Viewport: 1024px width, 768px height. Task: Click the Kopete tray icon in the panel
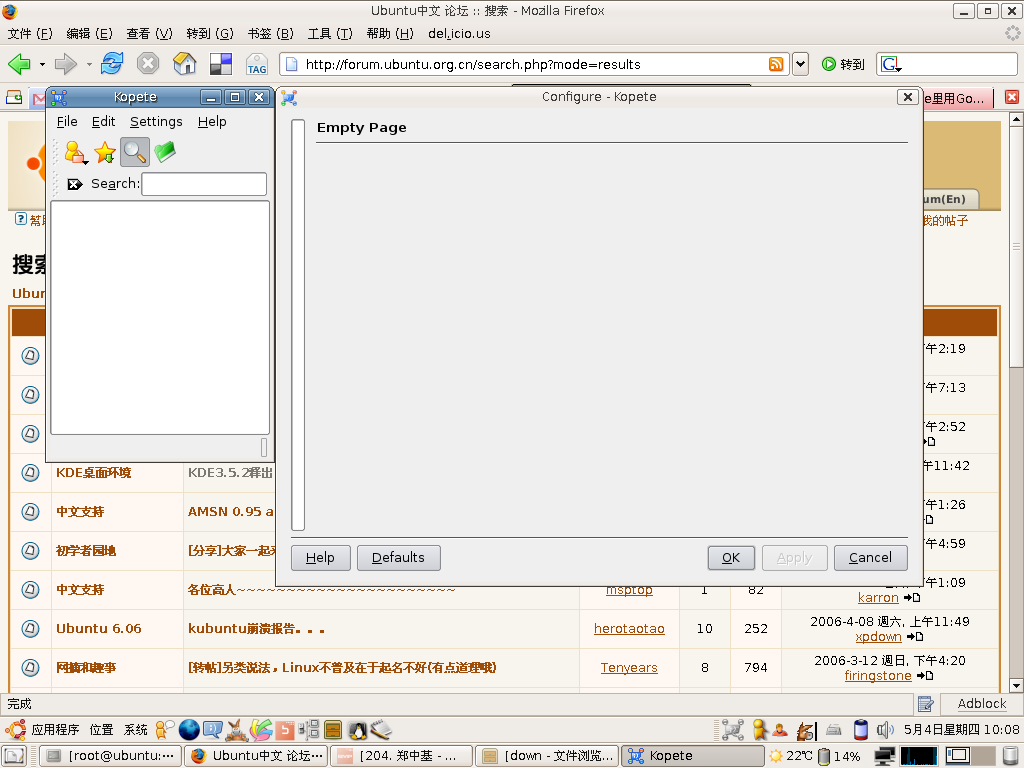[733, 729]
